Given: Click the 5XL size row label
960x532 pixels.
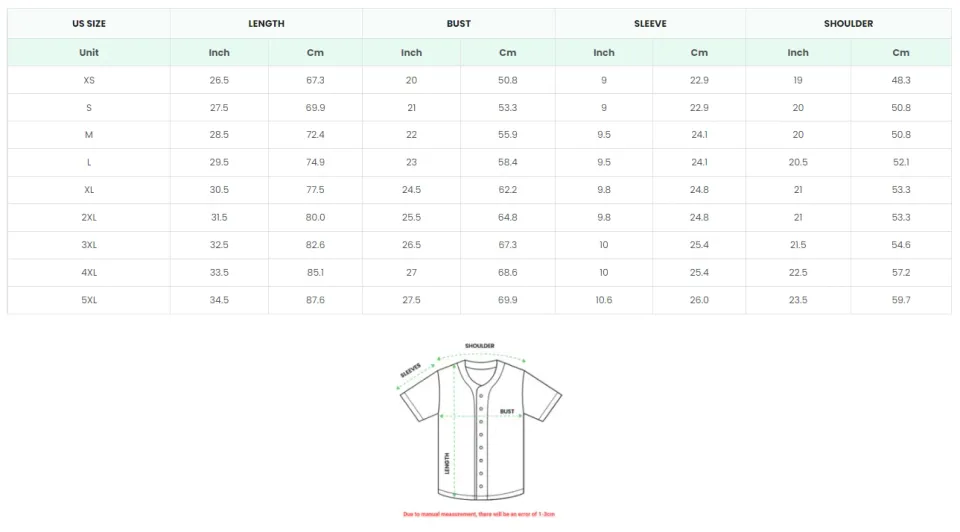Looking at the screenshot, I should coord(89,300).
